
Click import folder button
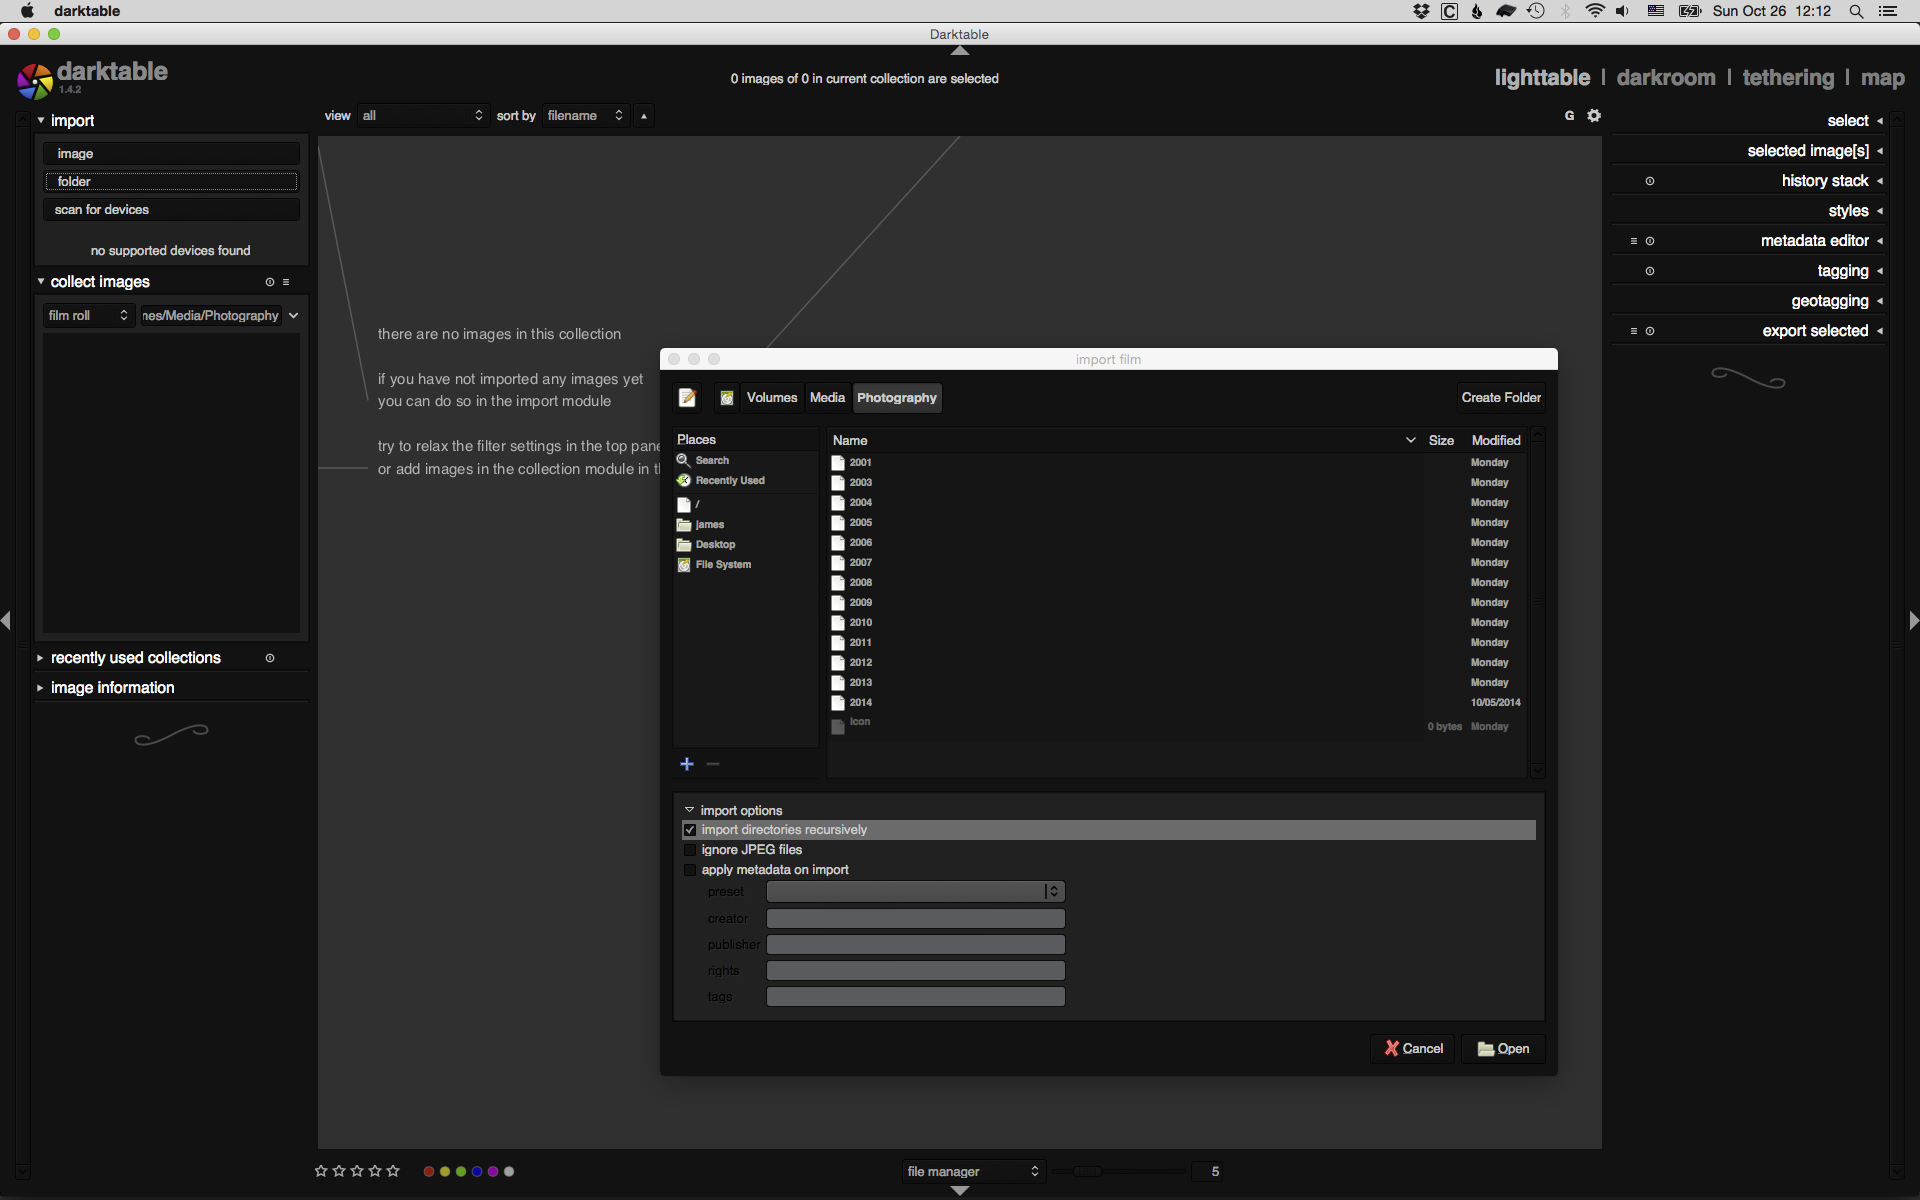point(171,181)
